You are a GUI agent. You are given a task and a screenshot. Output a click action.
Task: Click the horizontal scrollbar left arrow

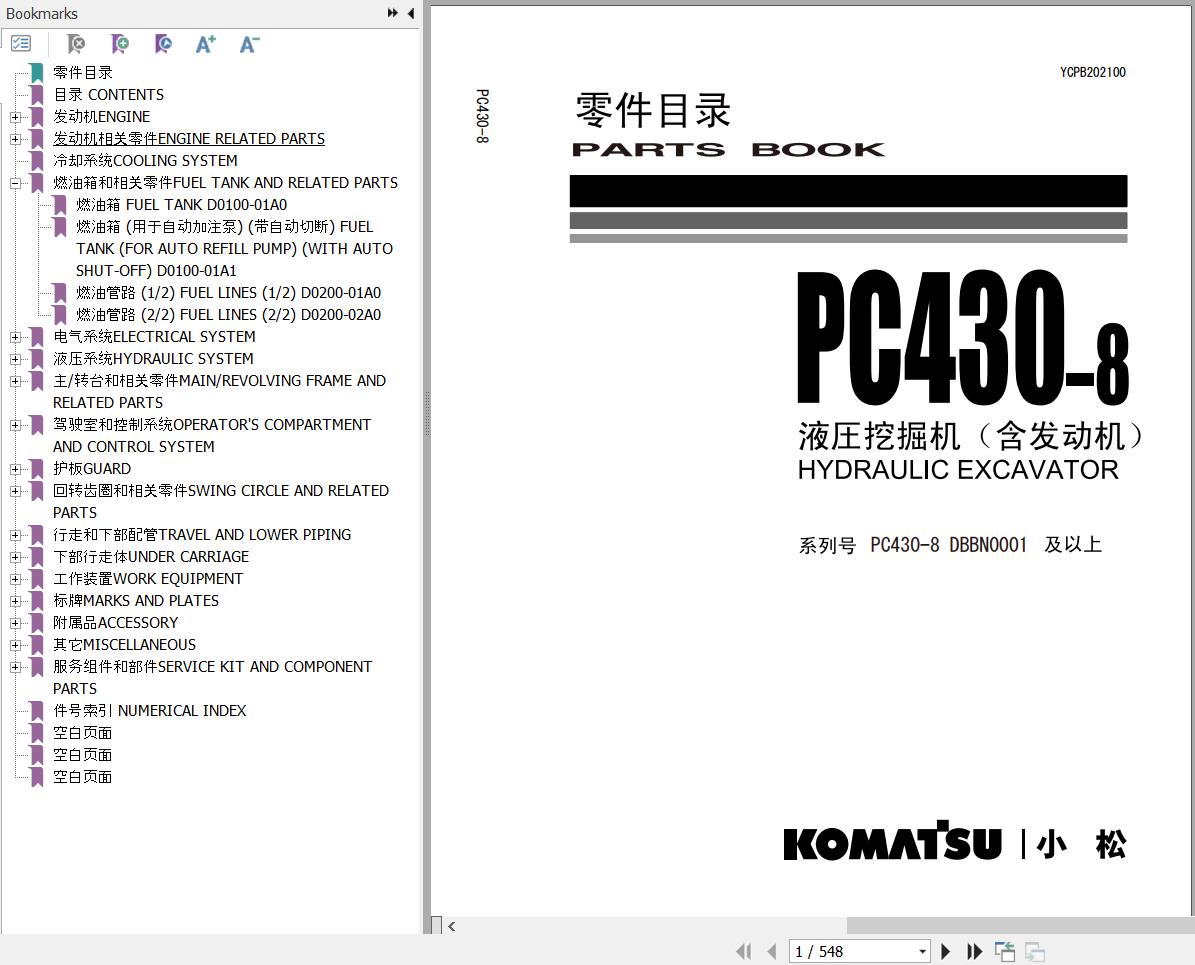[x=452, y=926]
